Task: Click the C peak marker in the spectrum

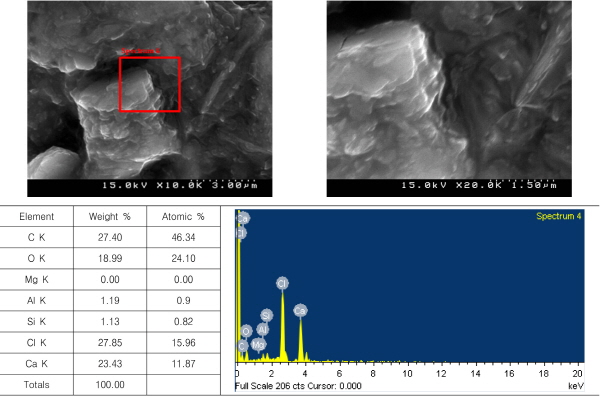Action: 242,346
